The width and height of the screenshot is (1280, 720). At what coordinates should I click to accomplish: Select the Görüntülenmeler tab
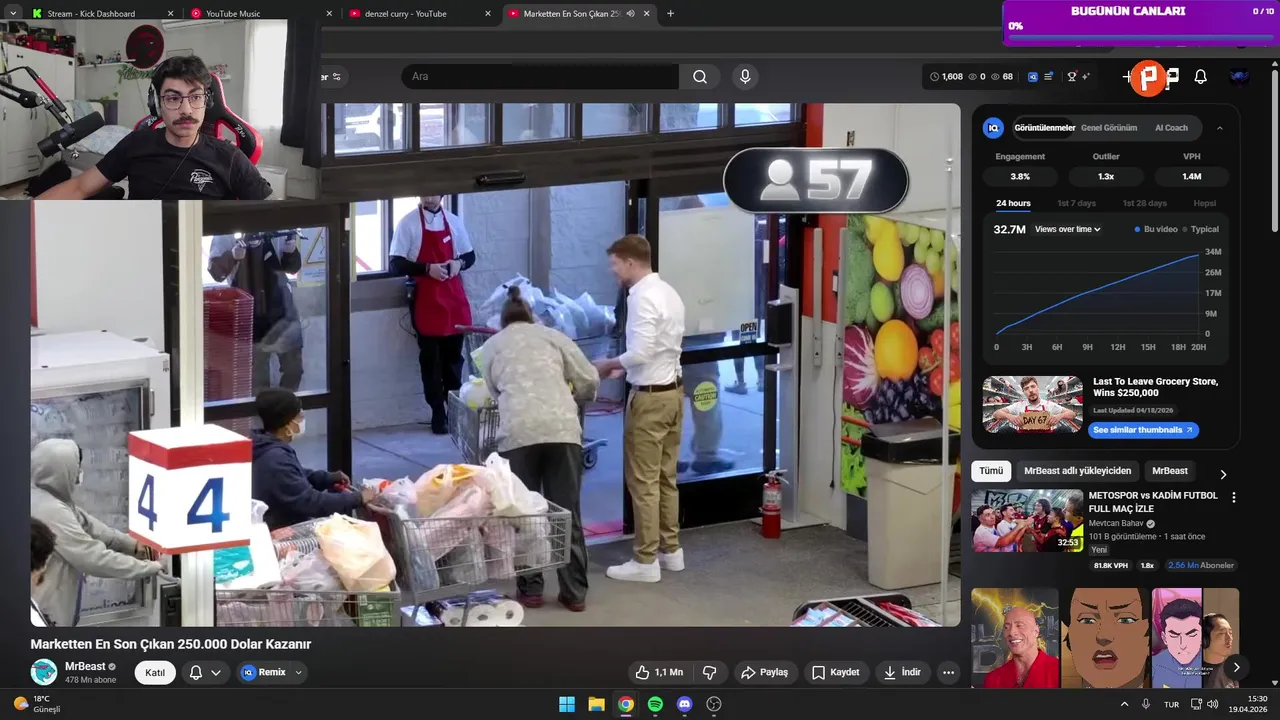[1044, 128]
